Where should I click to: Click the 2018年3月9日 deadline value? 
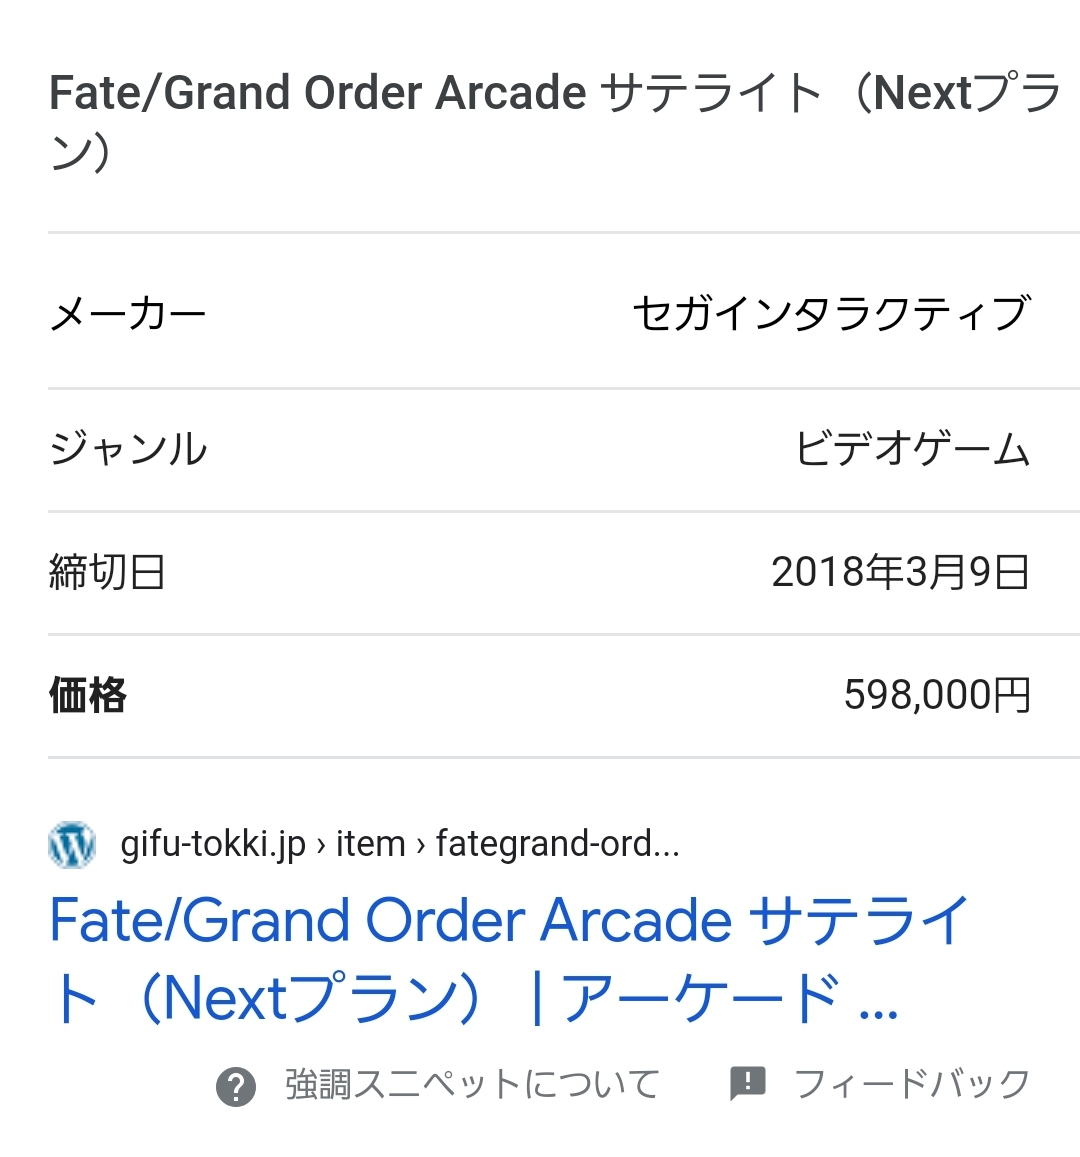900,573
